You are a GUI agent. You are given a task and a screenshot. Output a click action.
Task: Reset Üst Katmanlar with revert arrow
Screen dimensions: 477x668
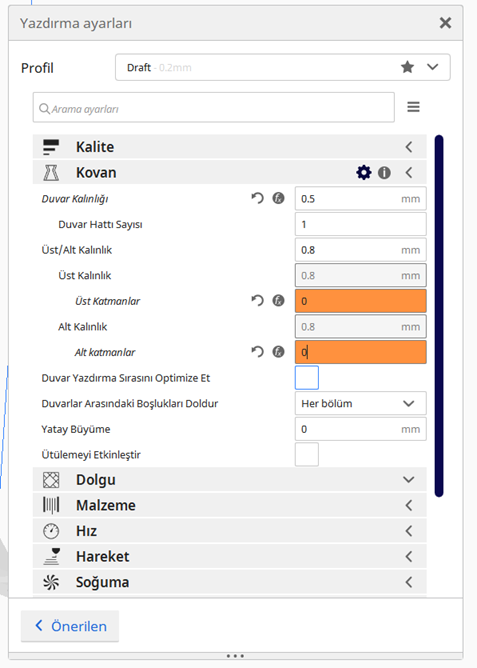[257, 300]
